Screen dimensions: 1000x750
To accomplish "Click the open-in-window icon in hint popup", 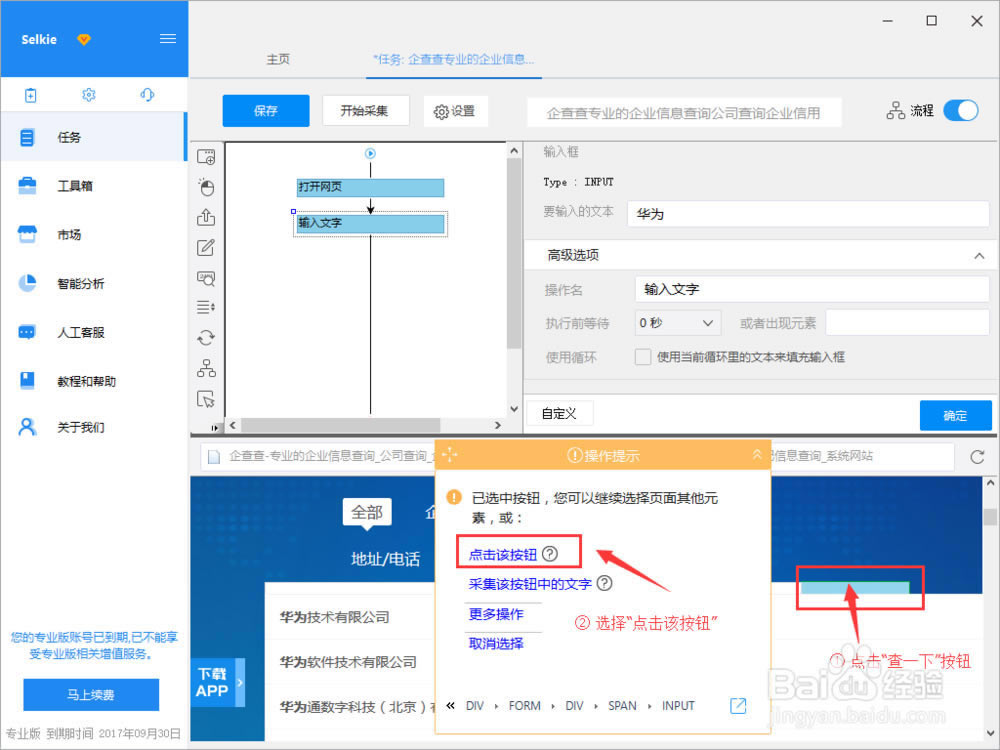I will 738,706.
